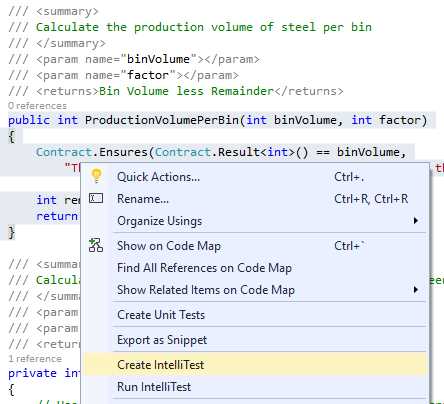Viewport: 444px width, 404px height.
Task: Choose Run IntelliTest
Action: click(x=255, y=387)
